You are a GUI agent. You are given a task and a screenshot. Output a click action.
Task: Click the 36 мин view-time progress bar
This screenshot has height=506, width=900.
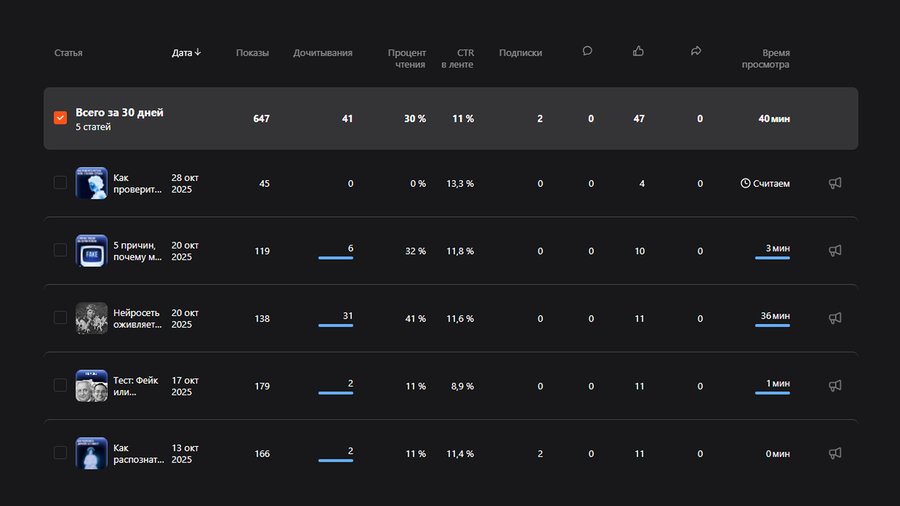click(772, 326)
